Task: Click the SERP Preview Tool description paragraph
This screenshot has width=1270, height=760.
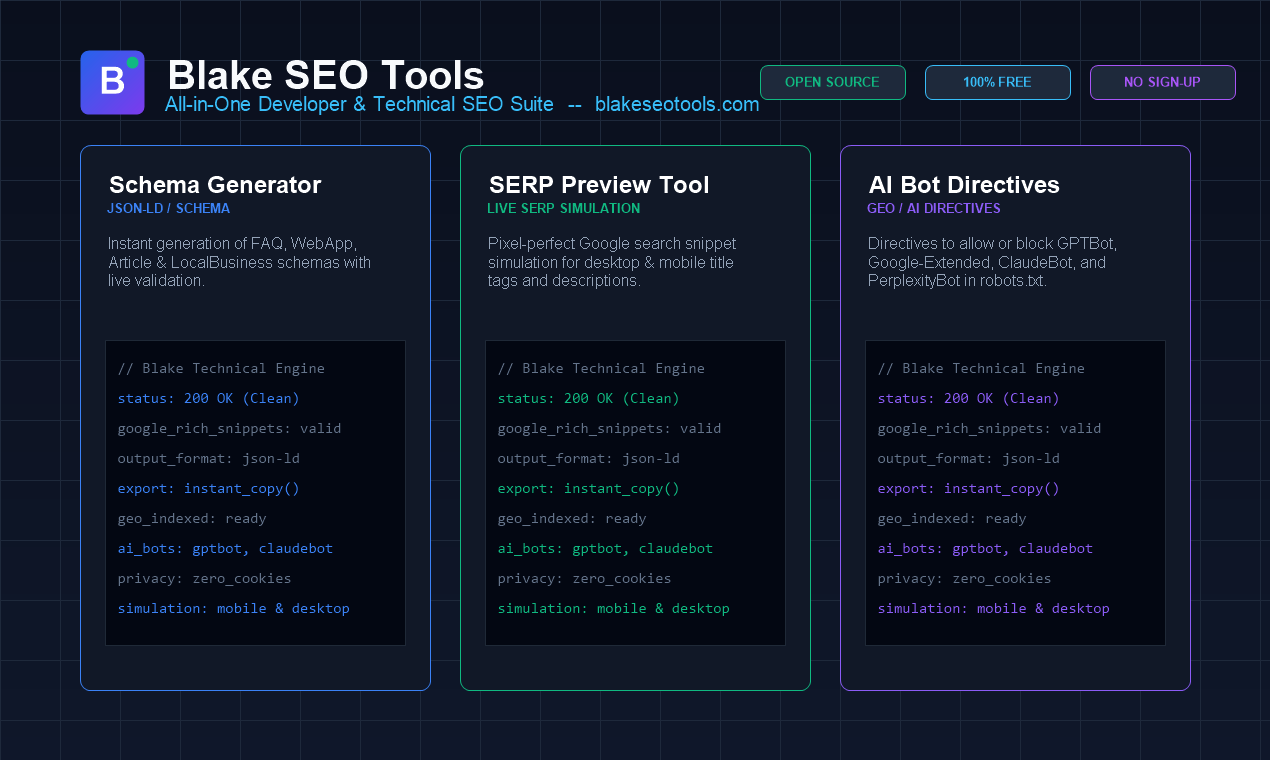Action: [612, 262]
